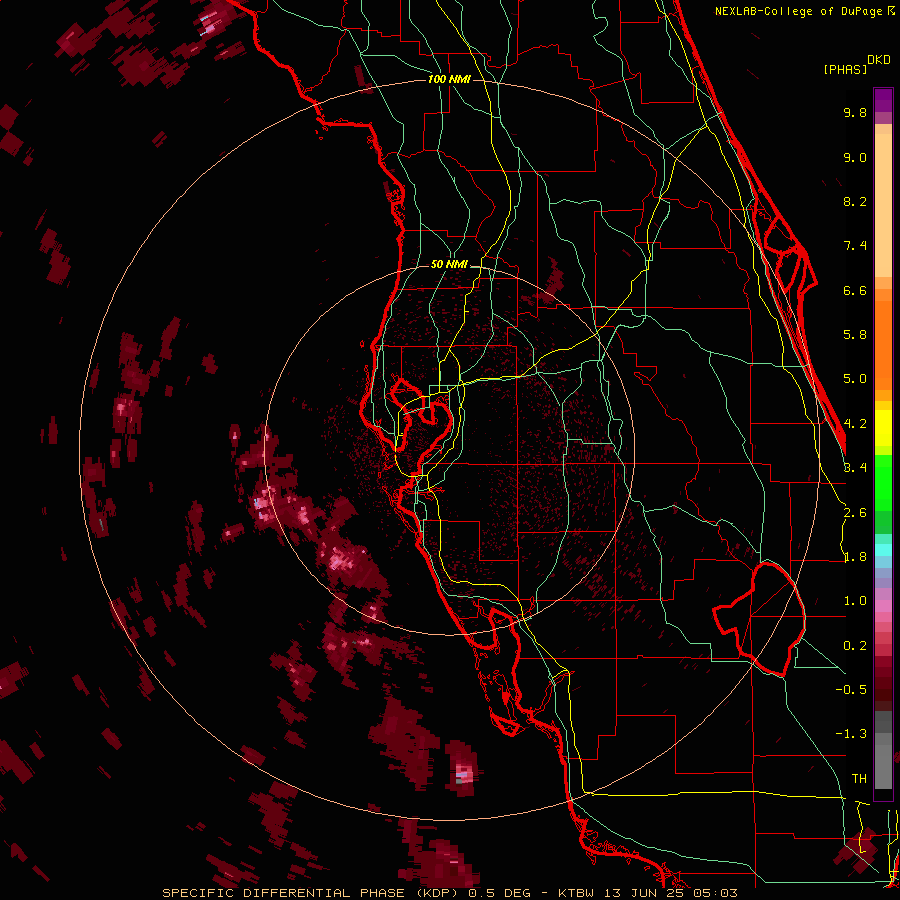
Task: Click the 1.0 scale label
Action: point(855,601)
